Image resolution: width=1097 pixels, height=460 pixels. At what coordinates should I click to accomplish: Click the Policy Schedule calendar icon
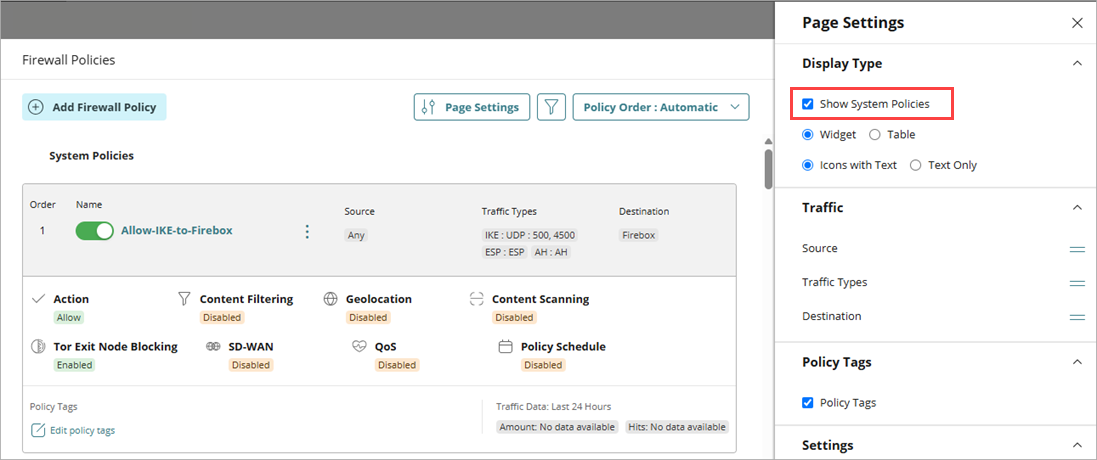click(505, 347)
